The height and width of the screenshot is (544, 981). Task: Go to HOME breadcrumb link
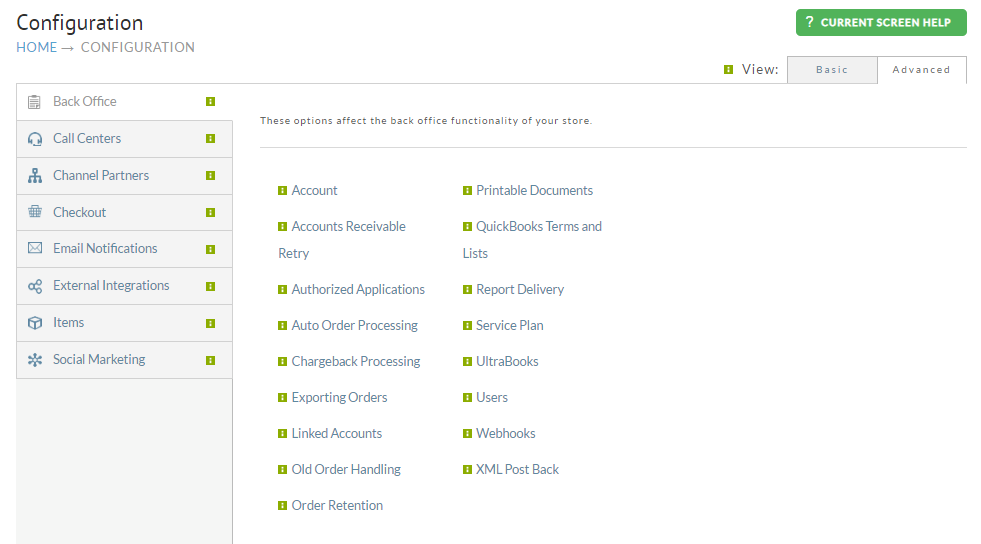click(x=36, y=48)
